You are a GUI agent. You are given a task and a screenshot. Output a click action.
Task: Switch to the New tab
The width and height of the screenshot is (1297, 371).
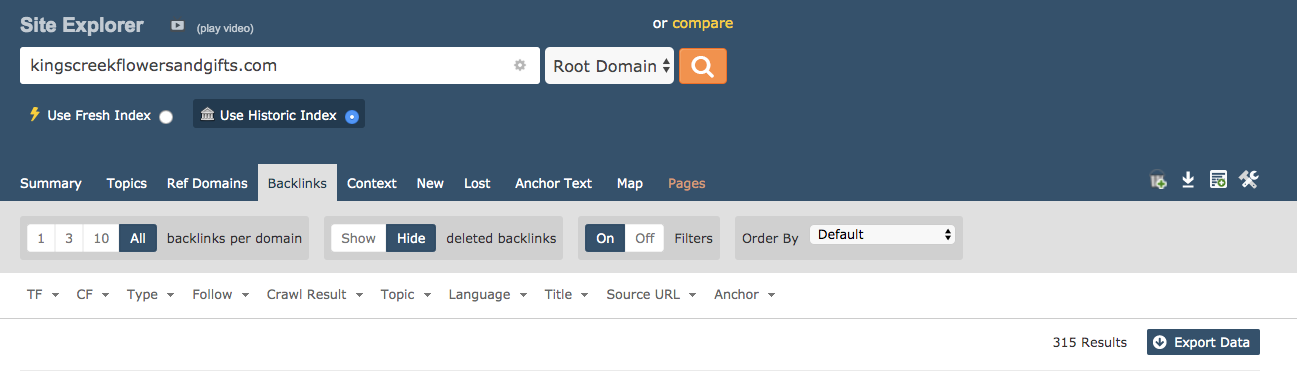430,183
